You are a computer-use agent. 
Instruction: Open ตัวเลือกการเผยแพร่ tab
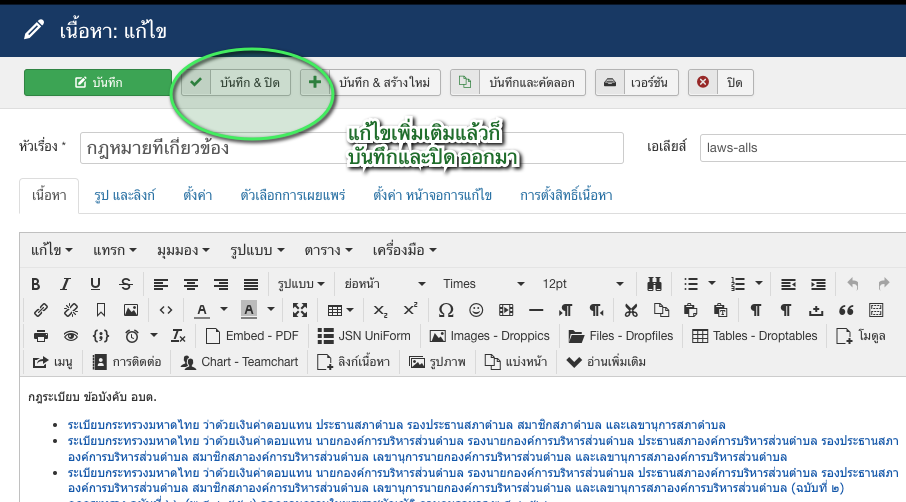tap(292, 195)
